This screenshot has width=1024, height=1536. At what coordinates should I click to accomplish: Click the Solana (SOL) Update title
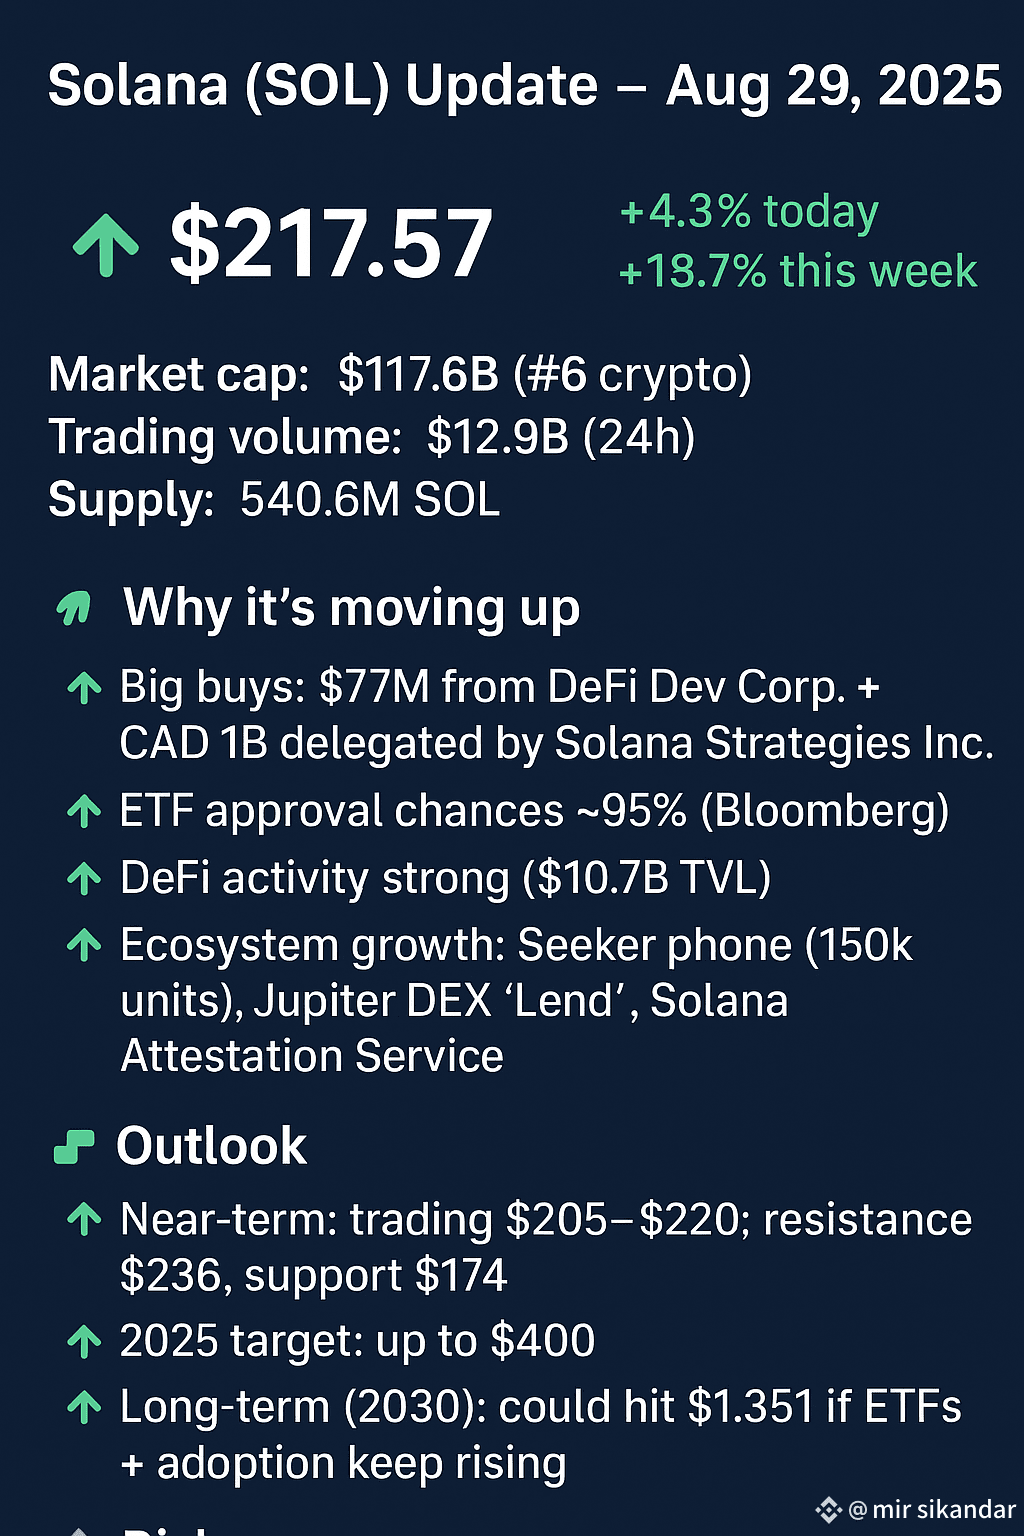click(525, 86)
